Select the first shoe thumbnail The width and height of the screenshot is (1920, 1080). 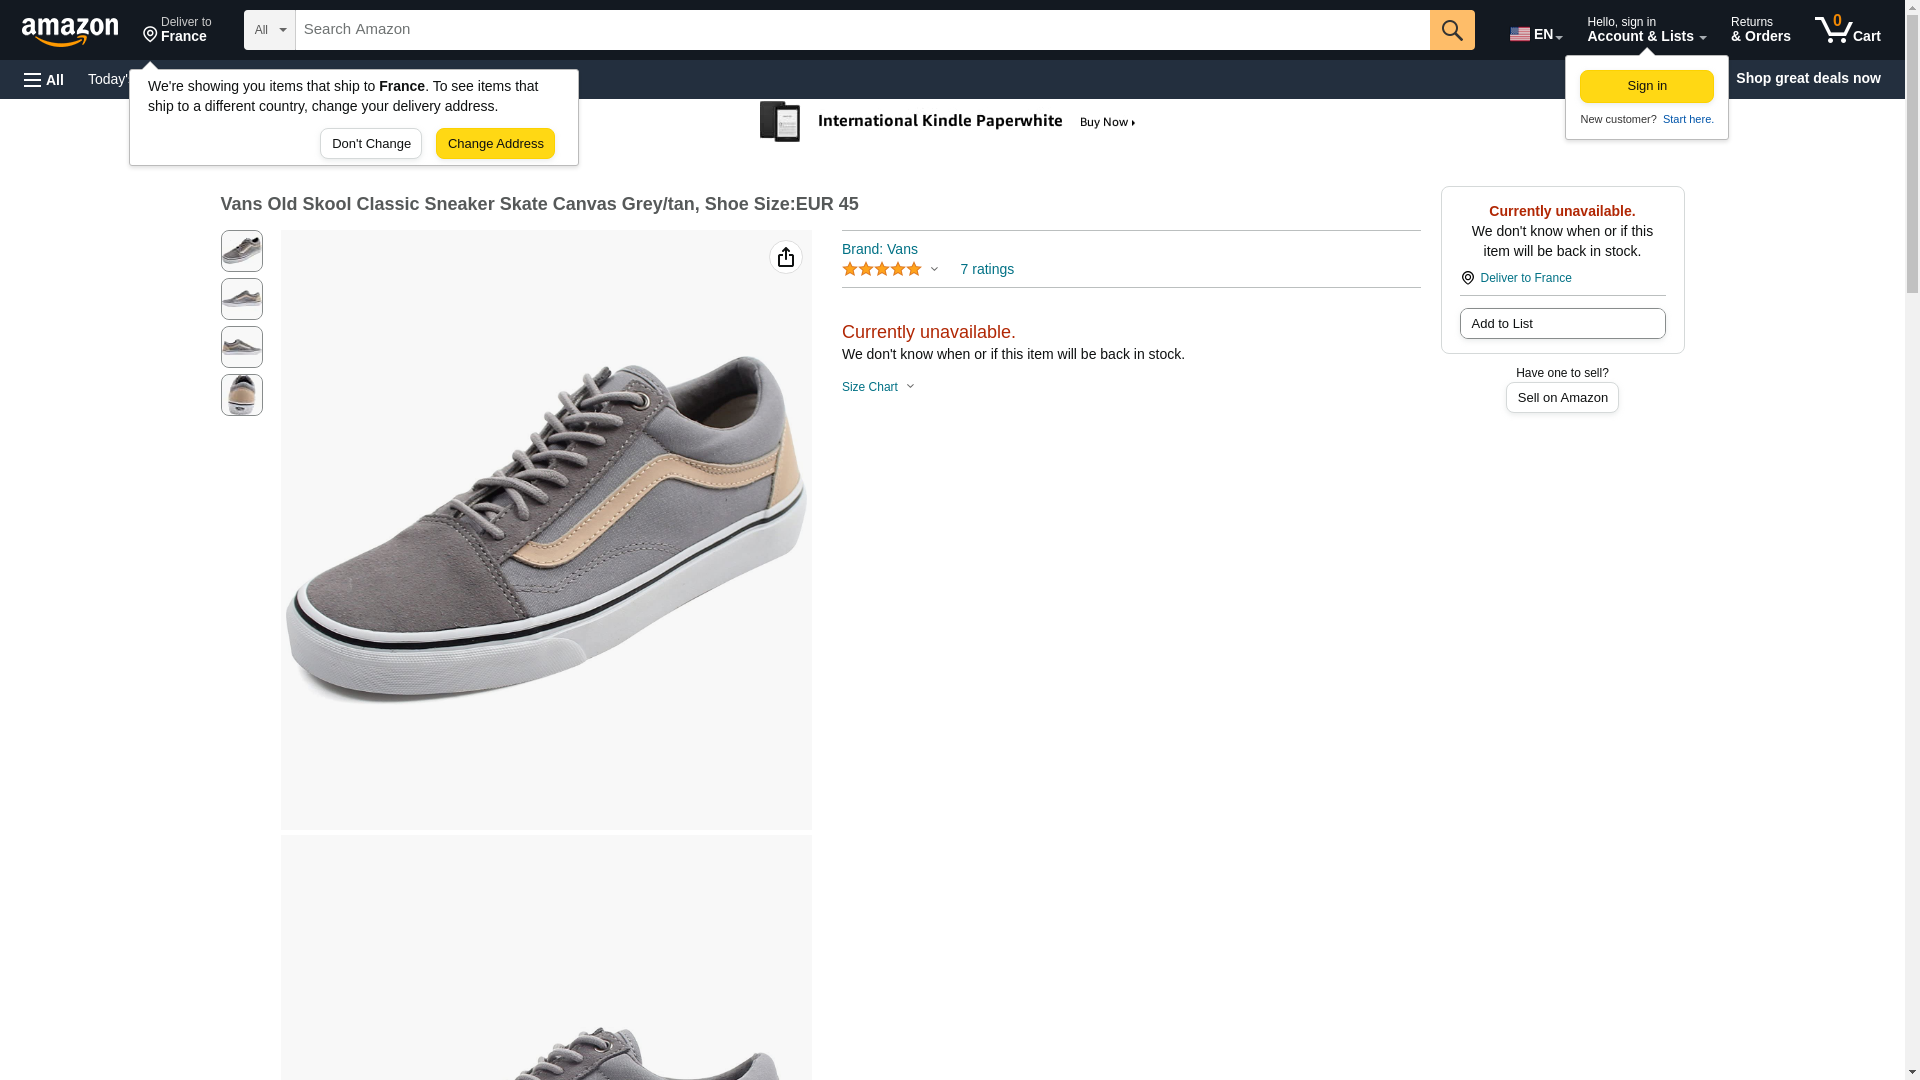(x=242, y=251)
